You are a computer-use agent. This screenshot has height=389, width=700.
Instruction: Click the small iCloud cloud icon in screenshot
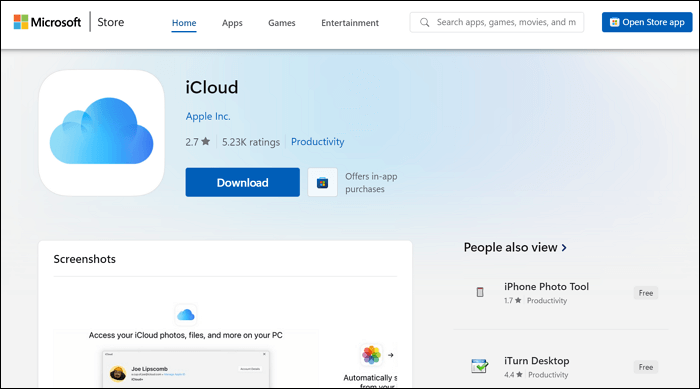click(186, 315)
